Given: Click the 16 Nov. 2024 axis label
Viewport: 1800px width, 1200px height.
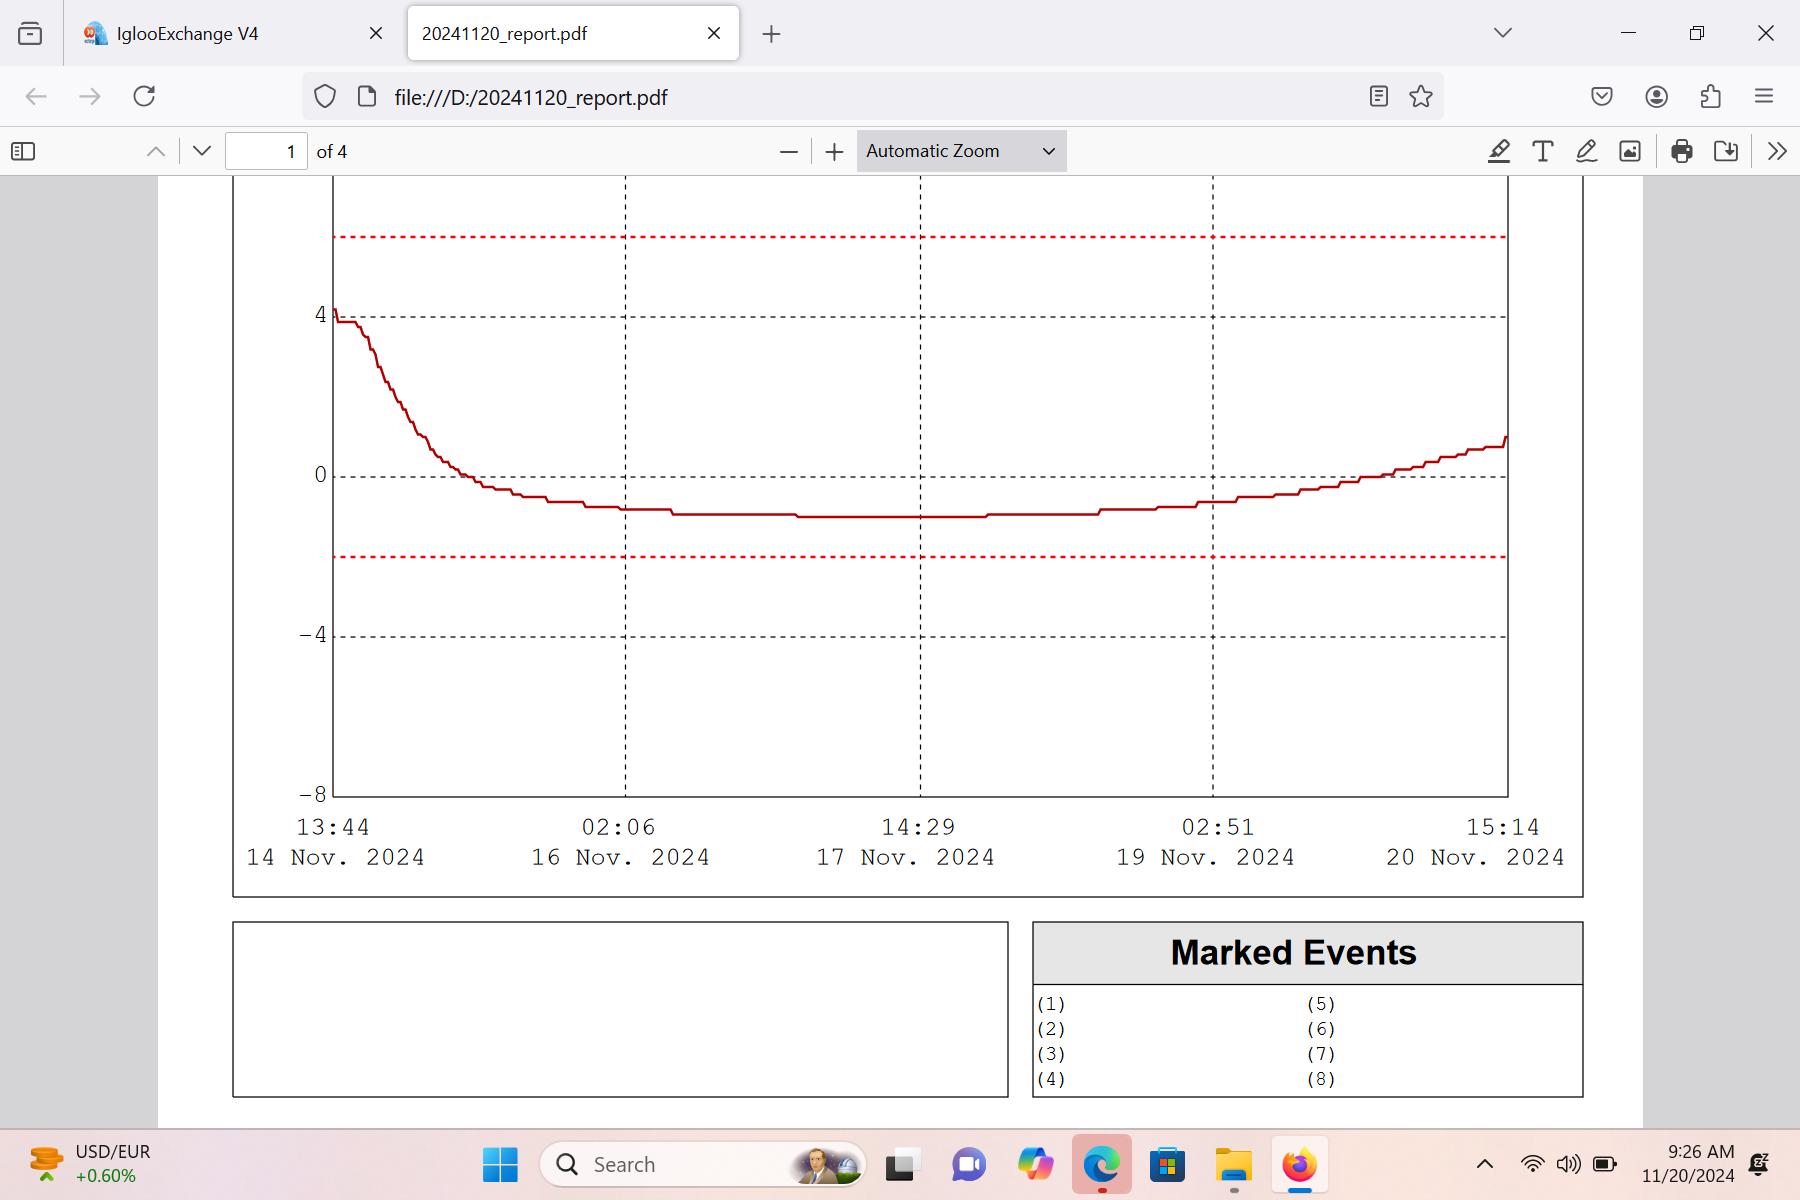Looking at the screenshot, I should pos(620,857).
